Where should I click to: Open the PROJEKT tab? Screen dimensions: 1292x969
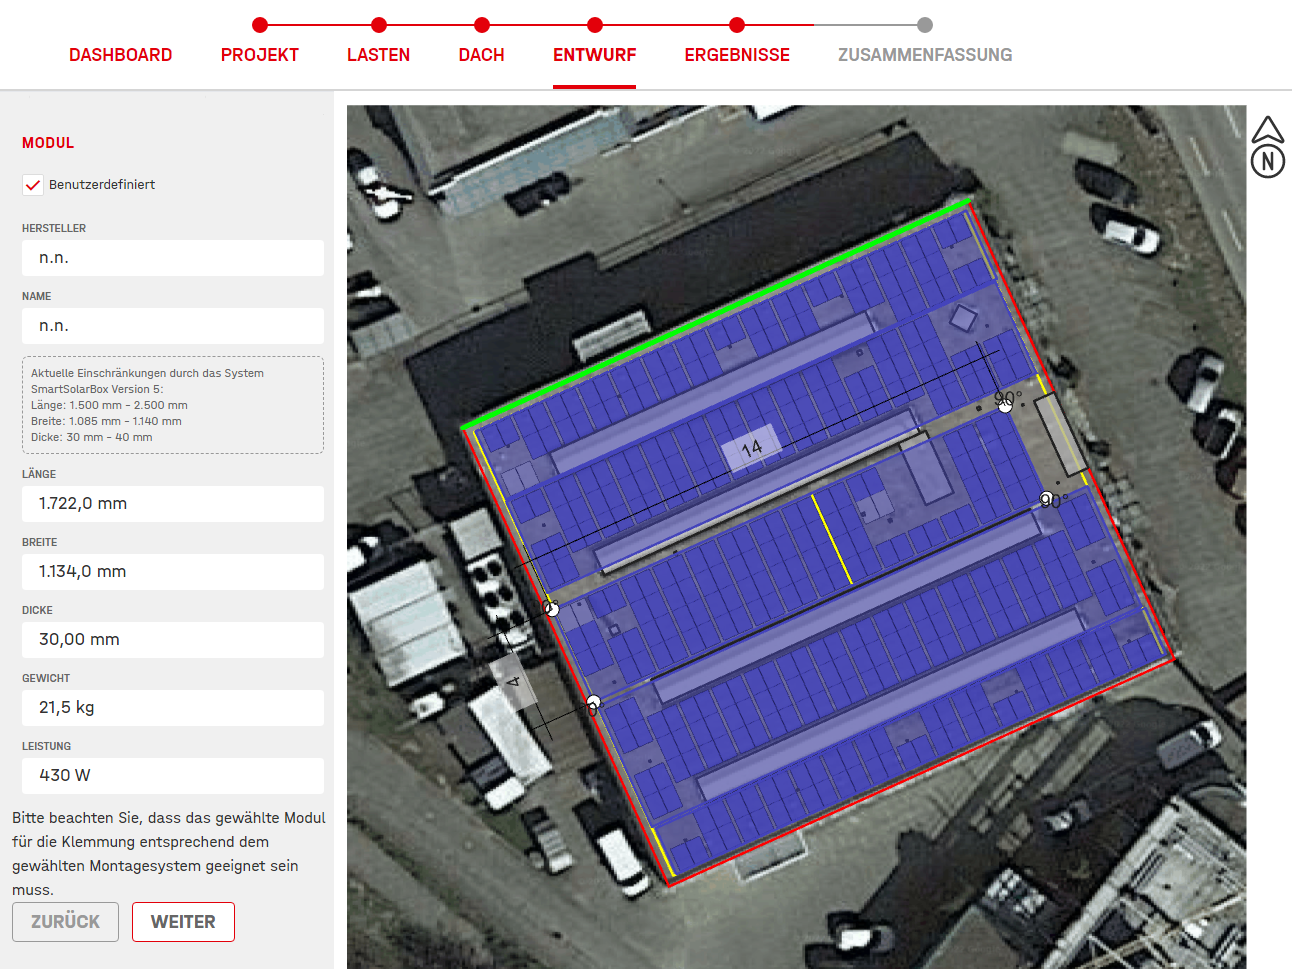pos(259,55)
